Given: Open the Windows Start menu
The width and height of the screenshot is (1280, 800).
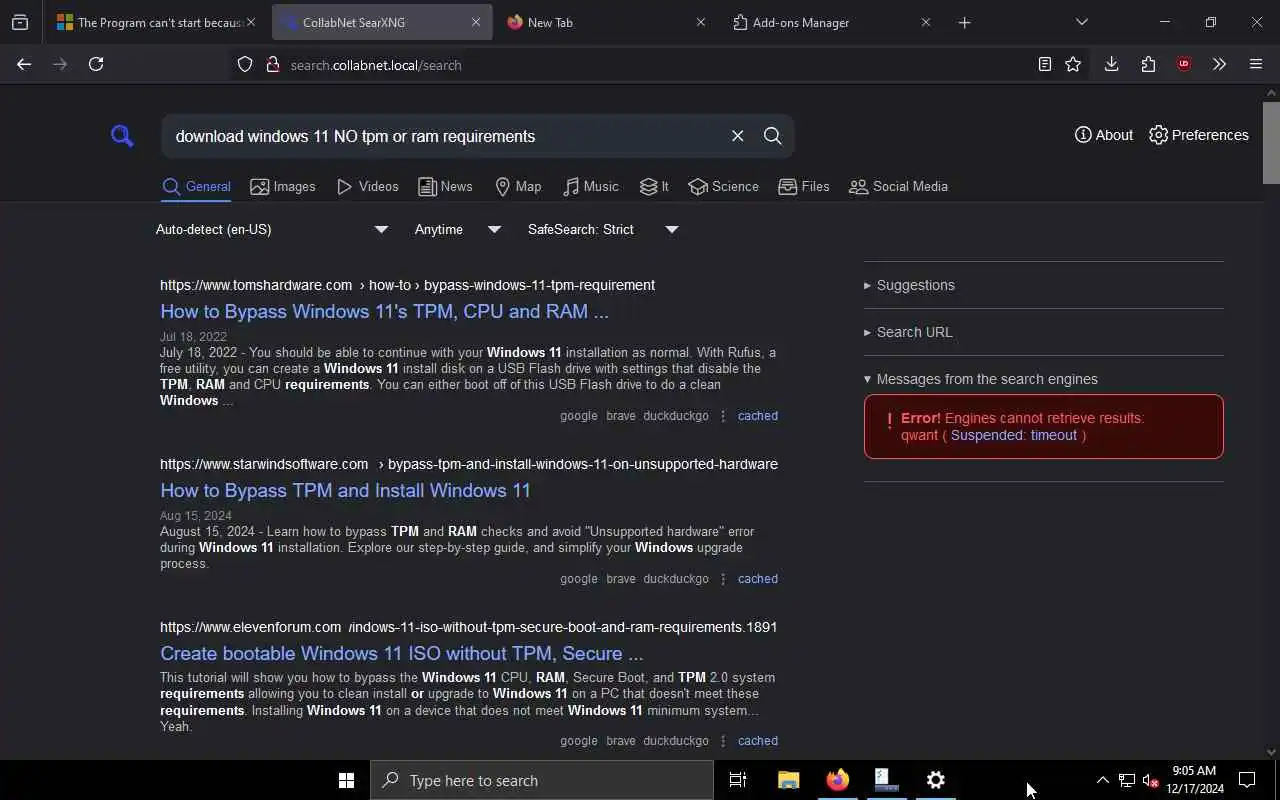Looking at the screenshot, I should tap(346, 780).
